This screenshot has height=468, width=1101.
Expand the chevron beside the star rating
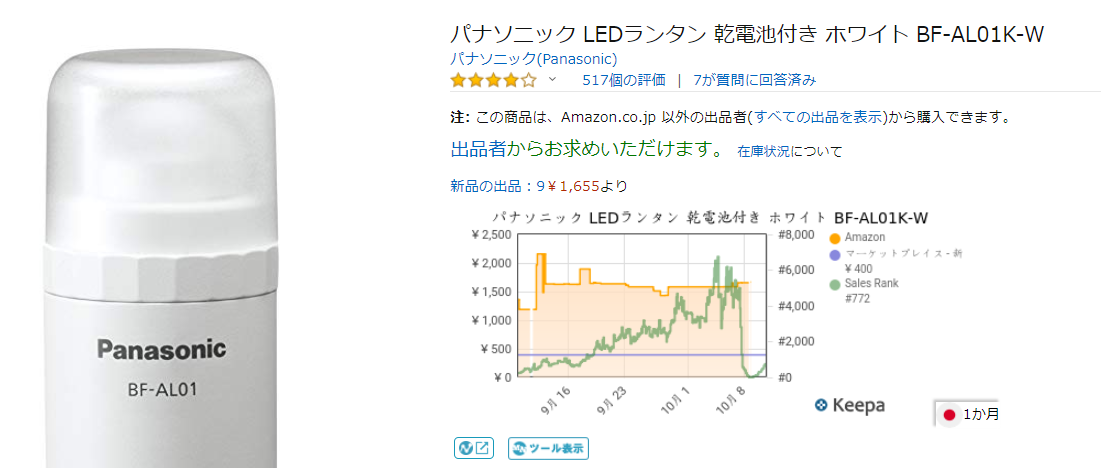552,79
